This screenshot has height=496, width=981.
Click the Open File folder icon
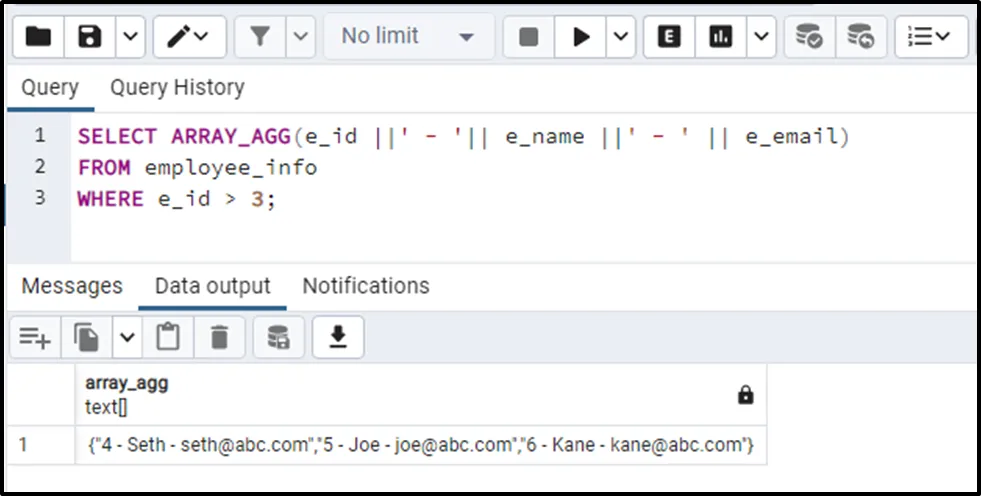(x=38, y=37)
